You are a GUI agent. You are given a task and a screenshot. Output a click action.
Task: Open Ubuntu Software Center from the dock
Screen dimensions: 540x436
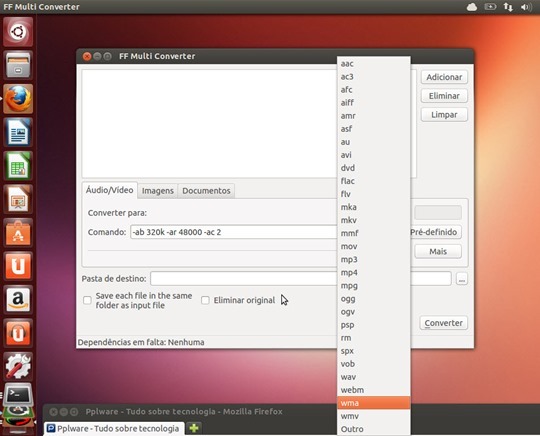point(18,232)
